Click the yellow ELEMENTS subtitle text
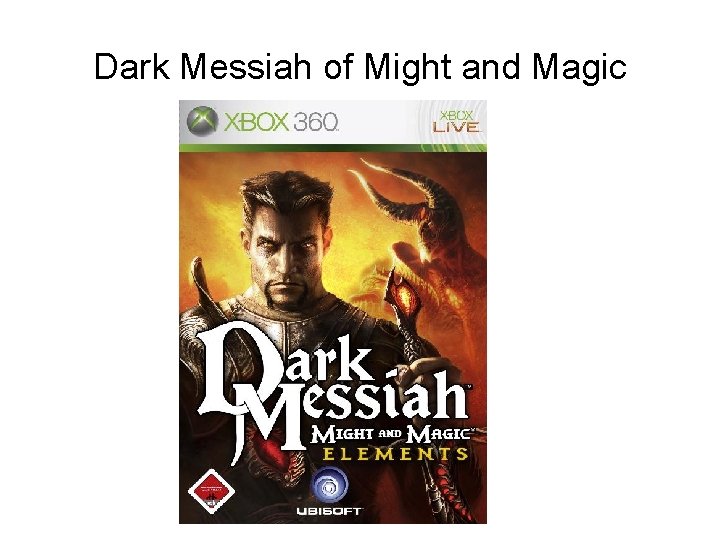The width and height of the screenshot is (720, 540). coord(395,455)
